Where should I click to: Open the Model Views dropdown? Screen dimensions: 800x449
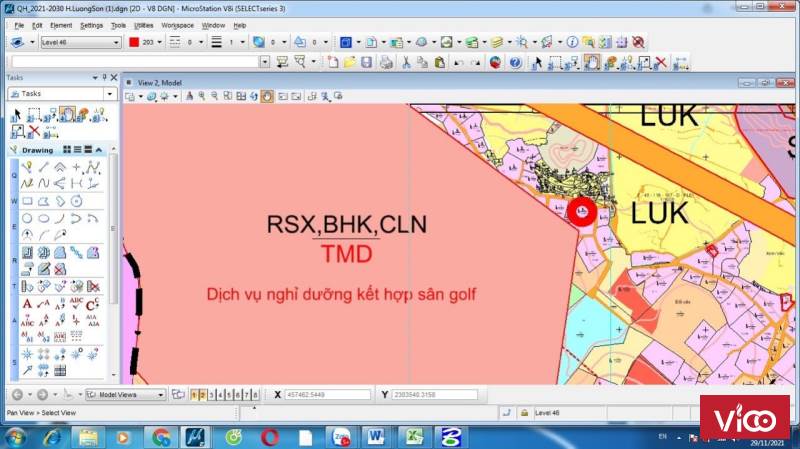(x=126, y=395)
